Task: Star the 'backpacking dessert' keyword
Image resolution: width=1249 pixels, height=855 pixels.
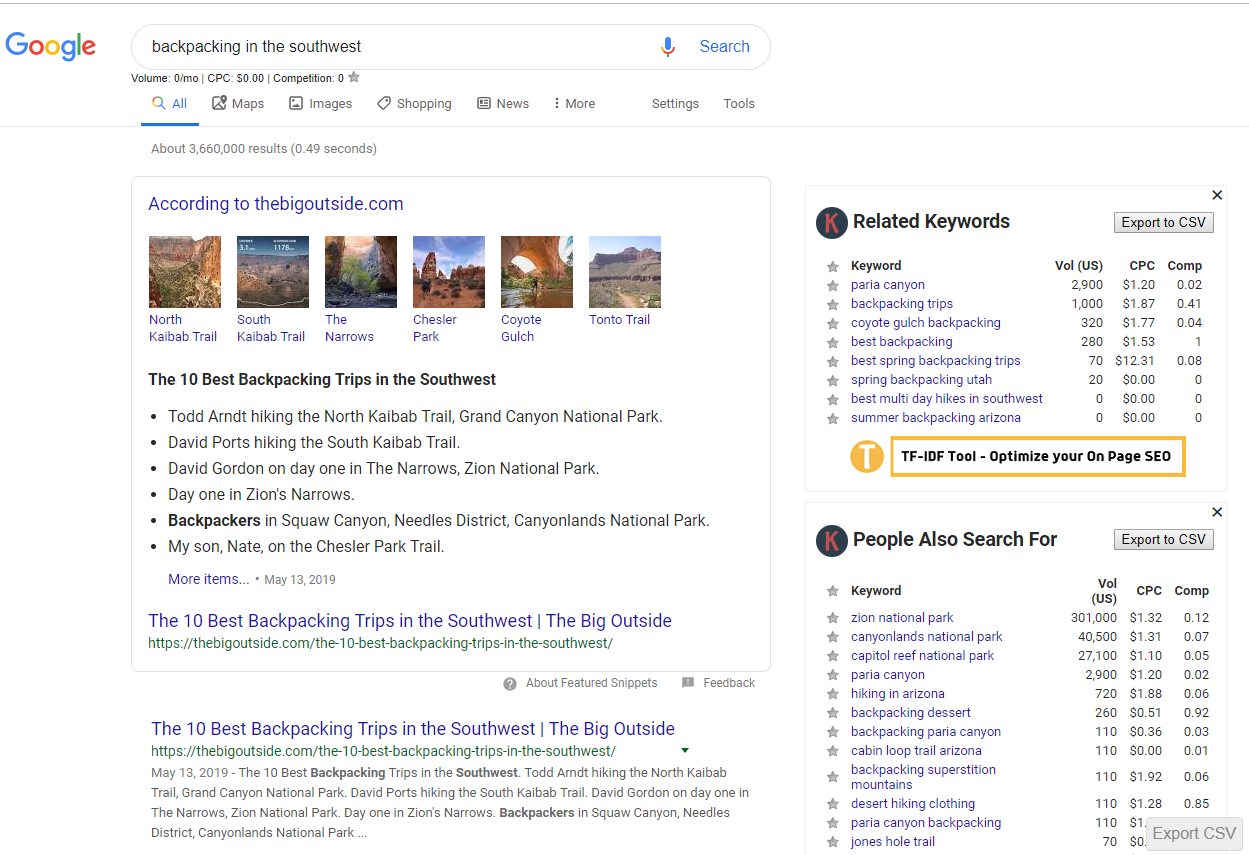Action: [x=832, y=713]
